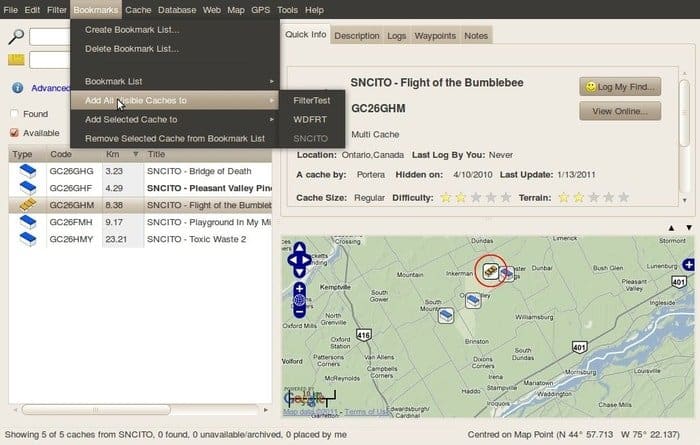Click the magnifying glass search icon
This screenshot has height=445, width=700.
[x=16, y=37]
